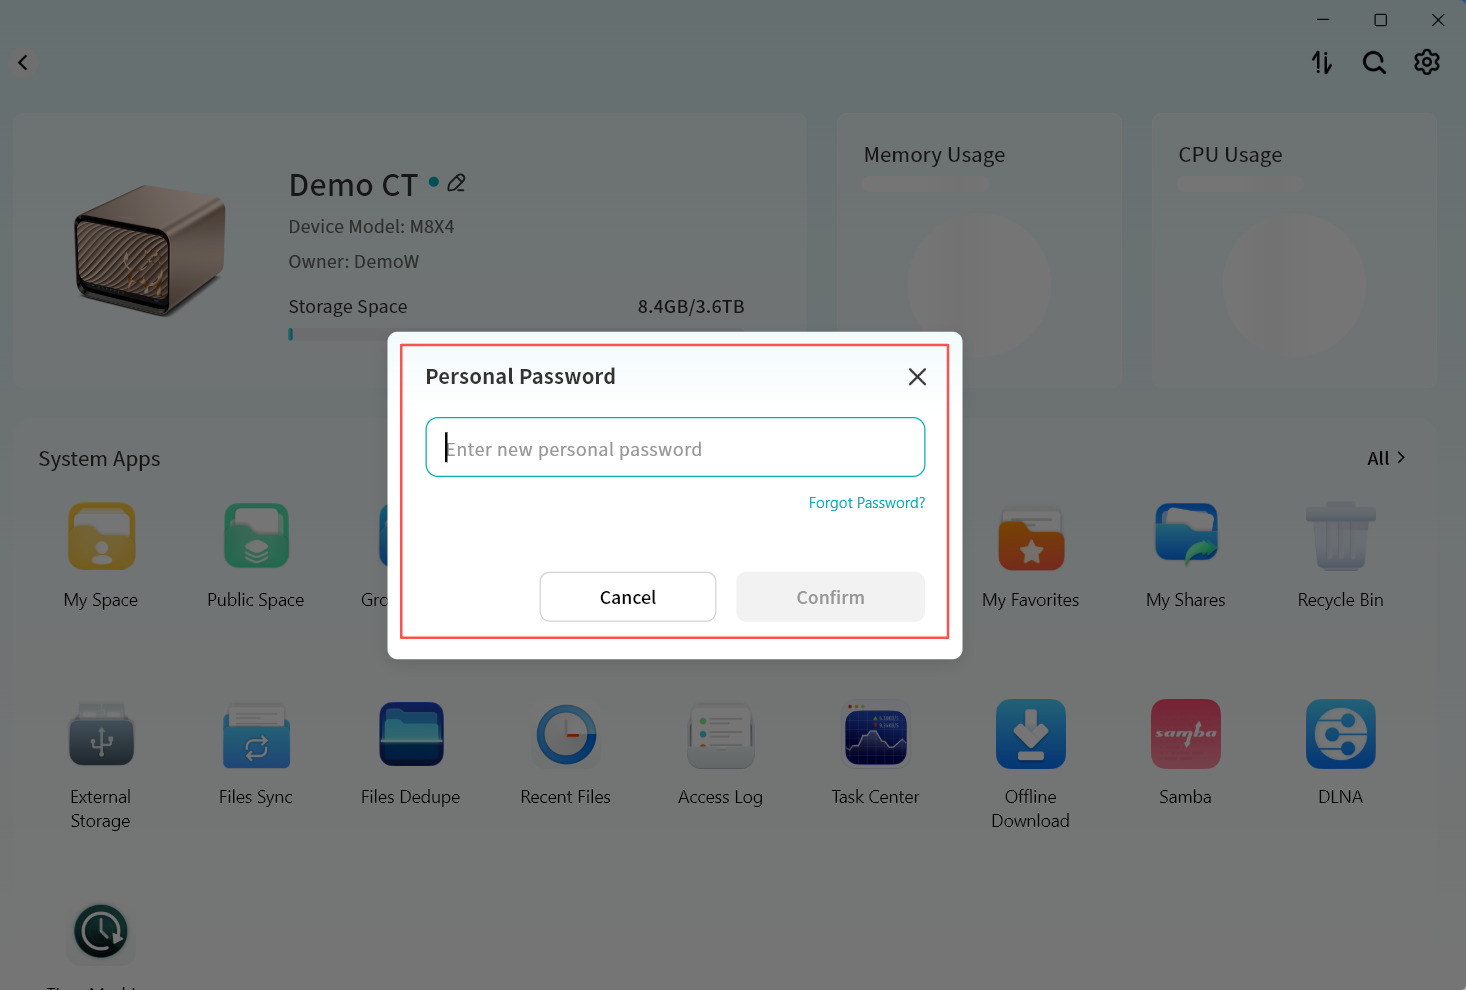Cancel the Personal Password dialog
The image size is (1466, 990).
tap(628, 597)
